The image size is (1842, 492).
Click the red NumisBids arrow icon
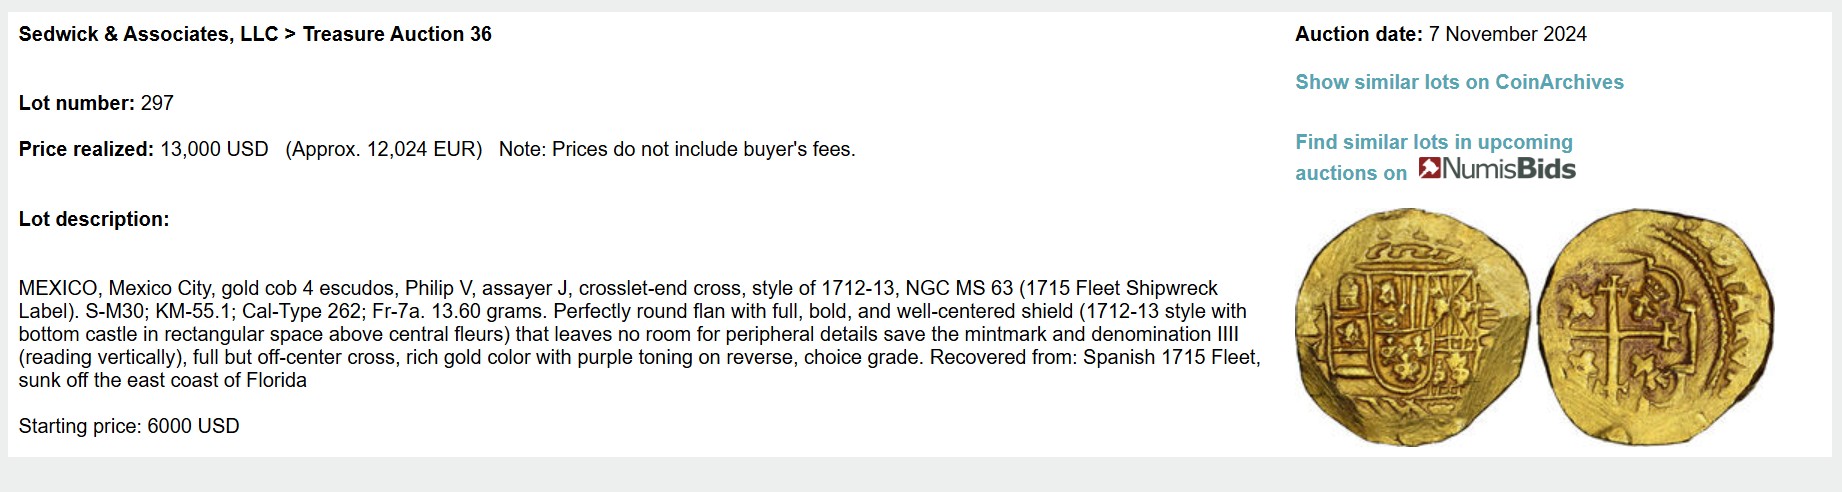[1429, 168]
